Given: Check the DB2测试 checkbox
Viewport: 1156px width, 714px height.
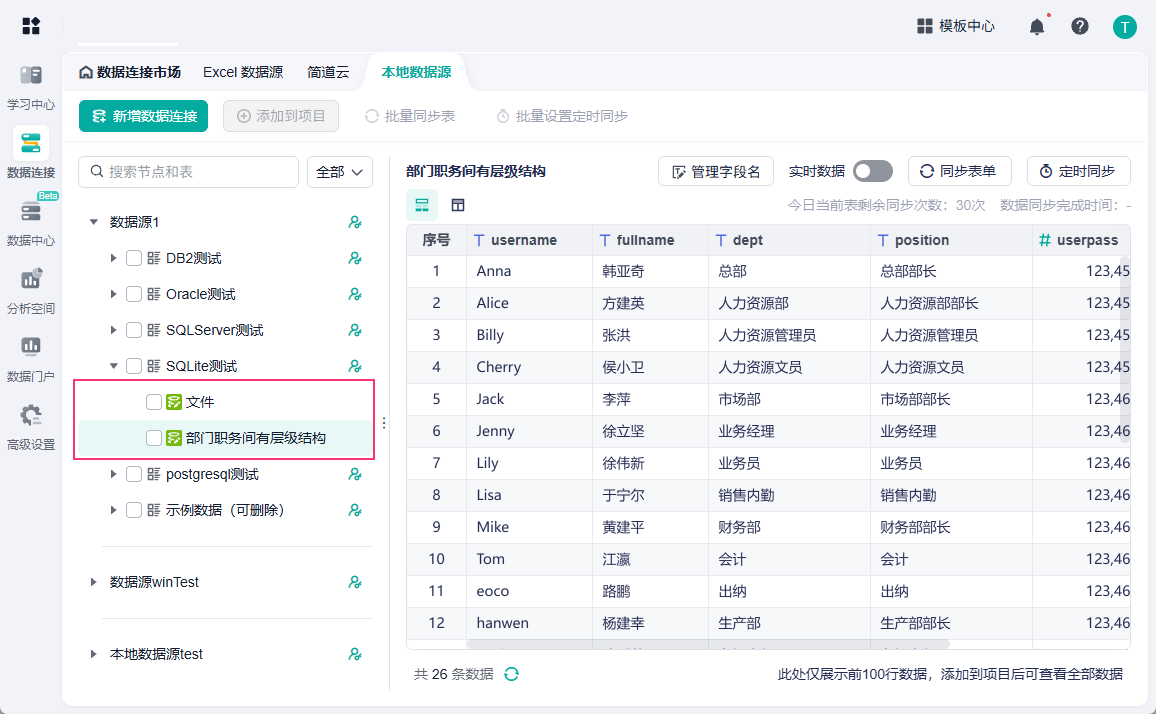Looking at the screenshot, I should 133,258.
